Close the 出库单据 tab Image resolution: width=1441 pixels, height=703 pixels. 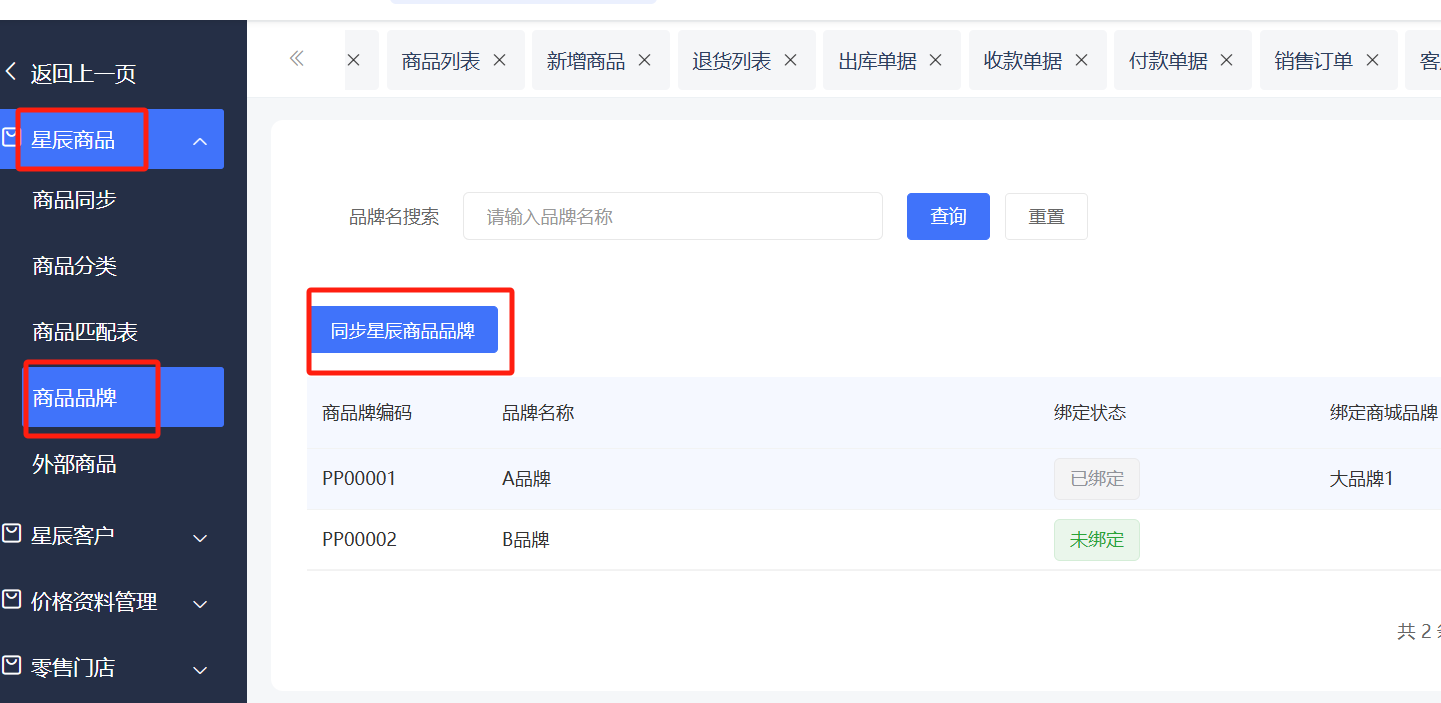tap(936, 60)
